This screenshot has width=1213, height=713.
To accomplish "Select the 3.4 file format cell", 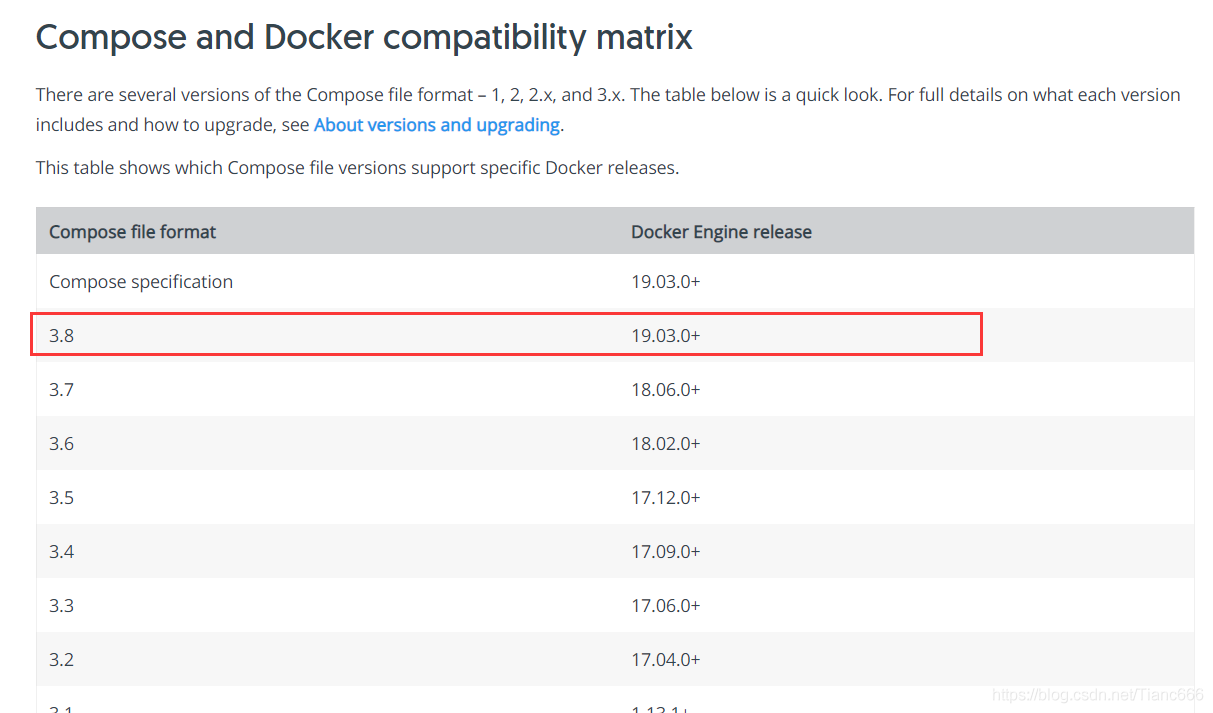I will [x=62, y=551].
